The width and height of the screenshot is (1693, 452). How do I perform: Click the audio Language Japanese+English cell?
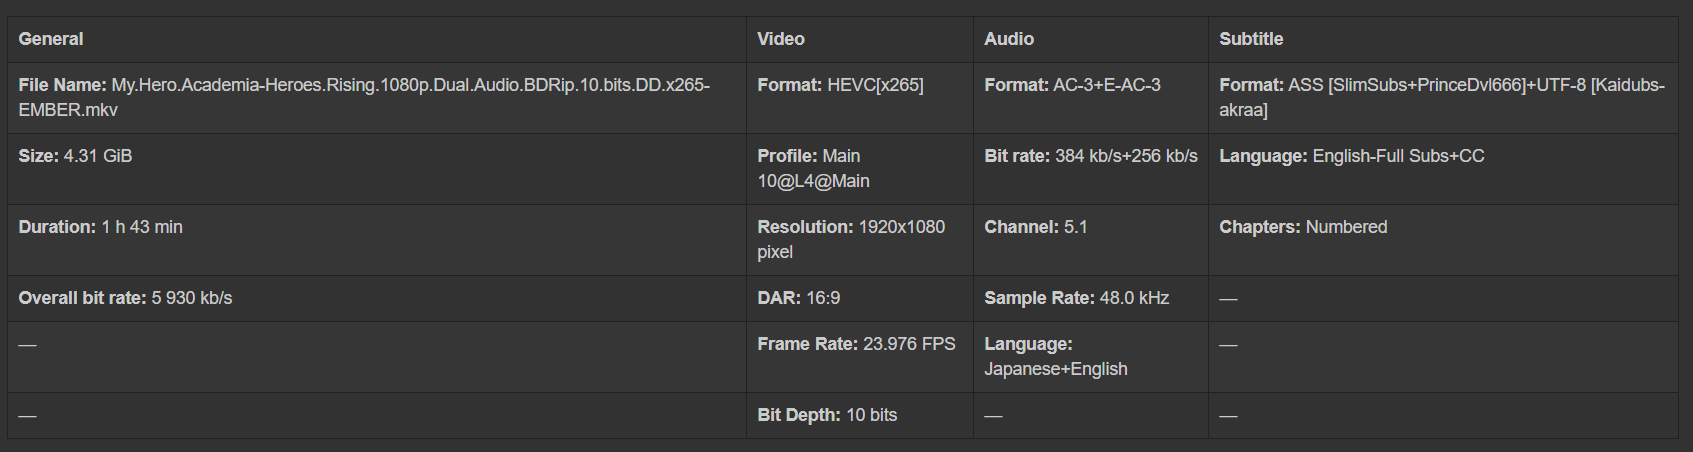[1056, 356]
